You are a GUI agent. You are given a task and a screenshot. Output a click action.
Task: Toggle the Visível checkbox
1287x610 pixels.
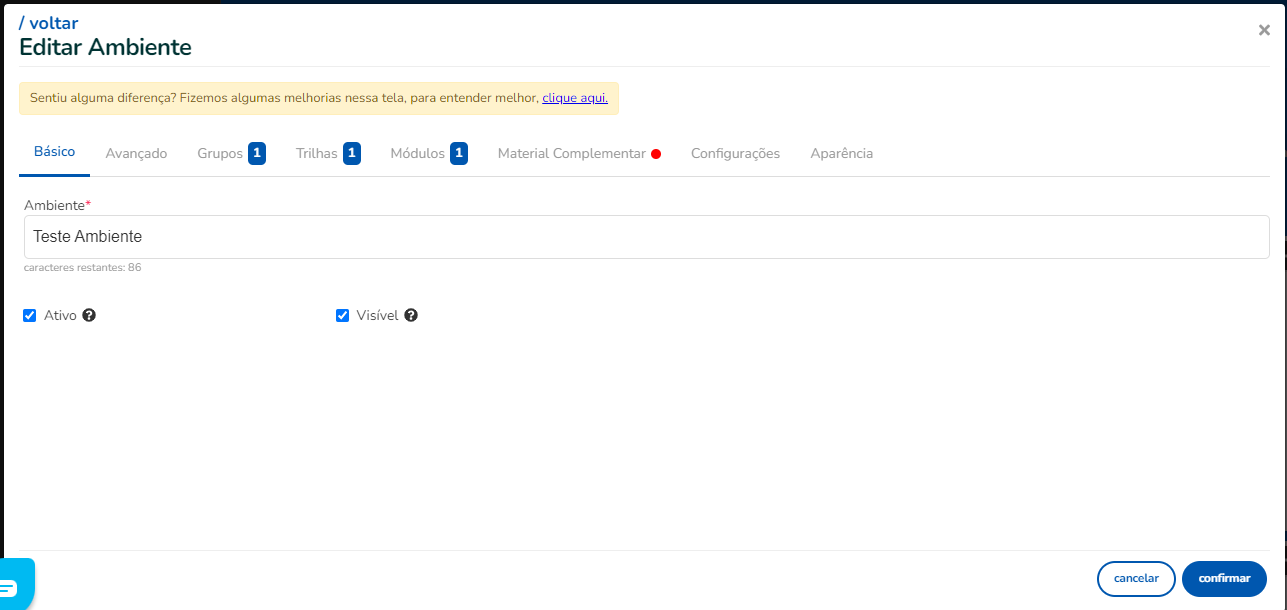342,316
